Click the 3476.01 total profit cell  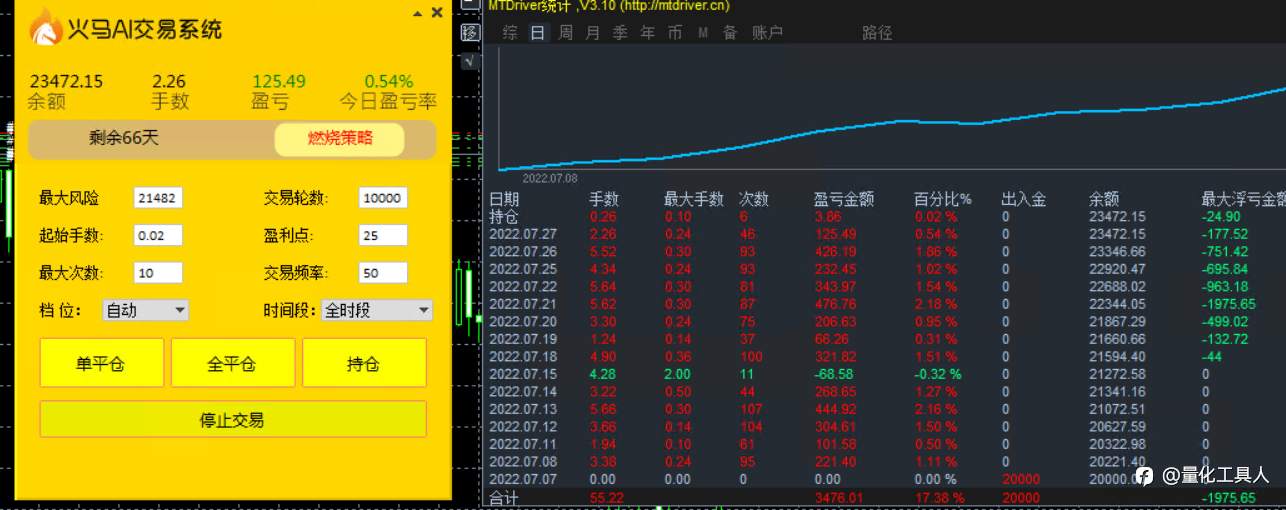click(838, 497)
